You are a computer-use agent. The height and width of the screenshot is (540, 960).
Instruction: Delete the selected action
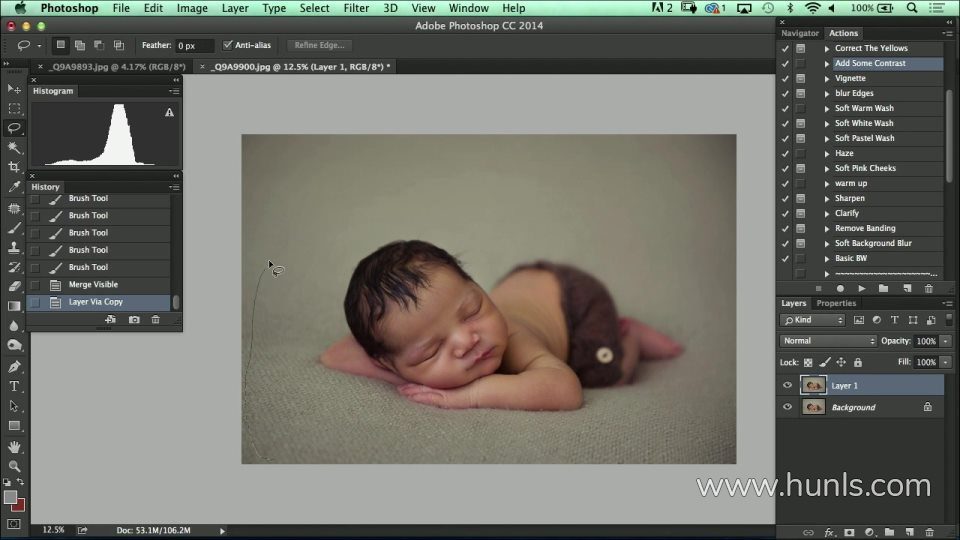click(x=929, y=288)
